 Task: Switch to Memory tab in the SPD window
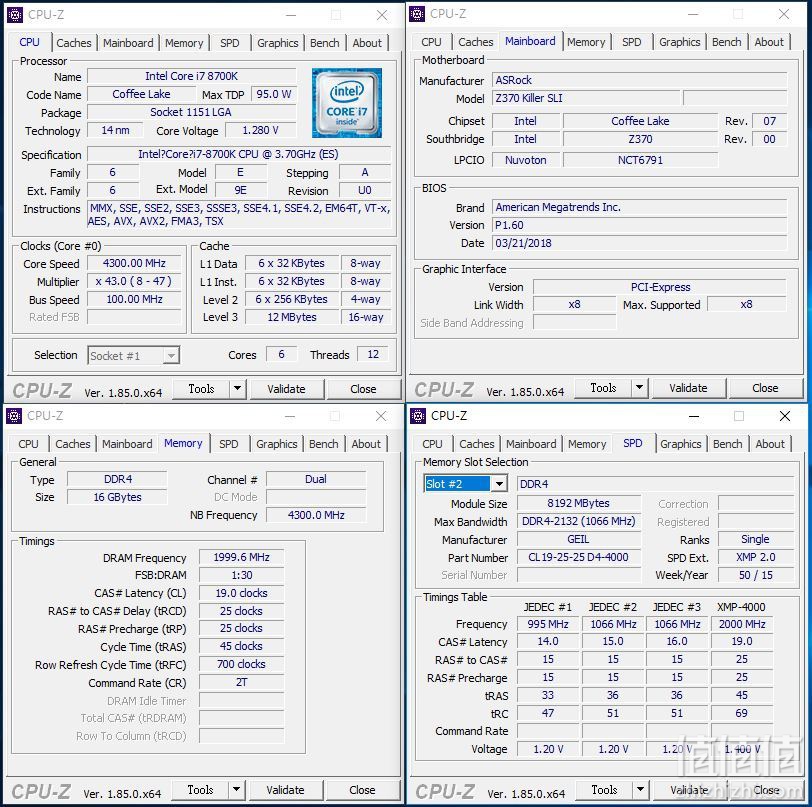coord(587,444)
